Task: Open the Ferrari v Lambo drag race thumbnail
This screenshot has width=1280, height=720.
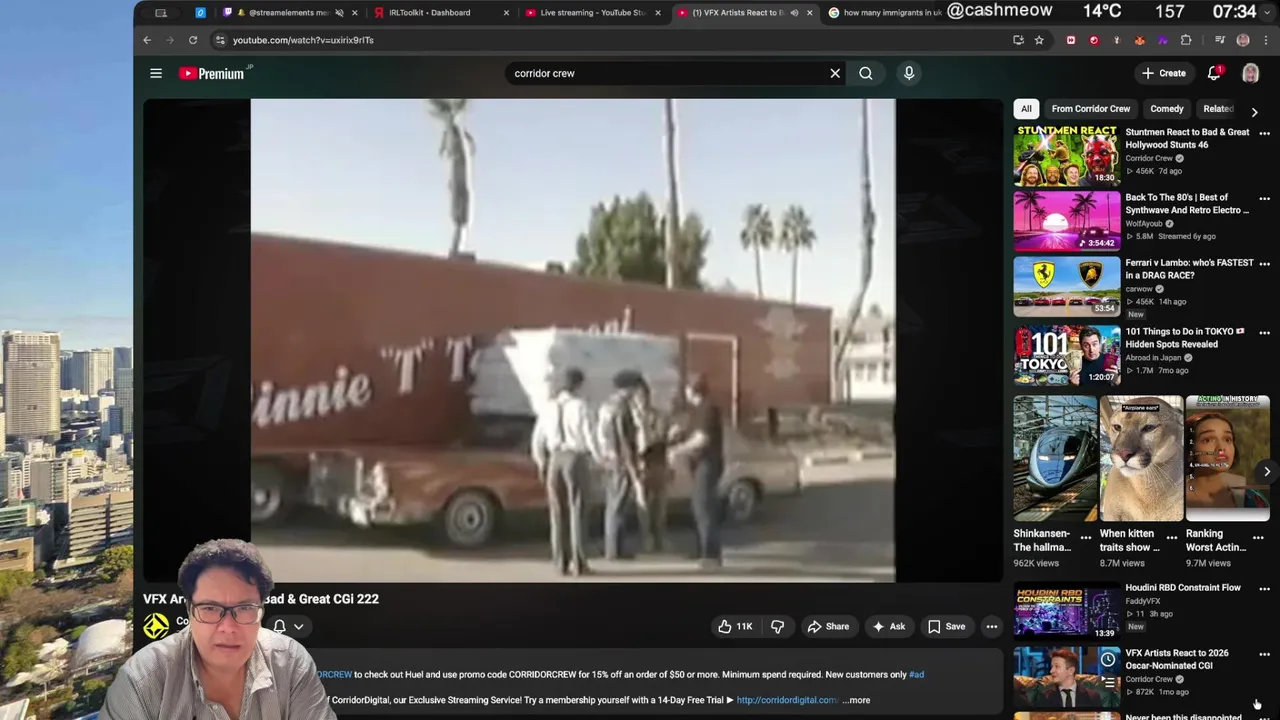Action: pyautogui.click(x=1067, y=286)
